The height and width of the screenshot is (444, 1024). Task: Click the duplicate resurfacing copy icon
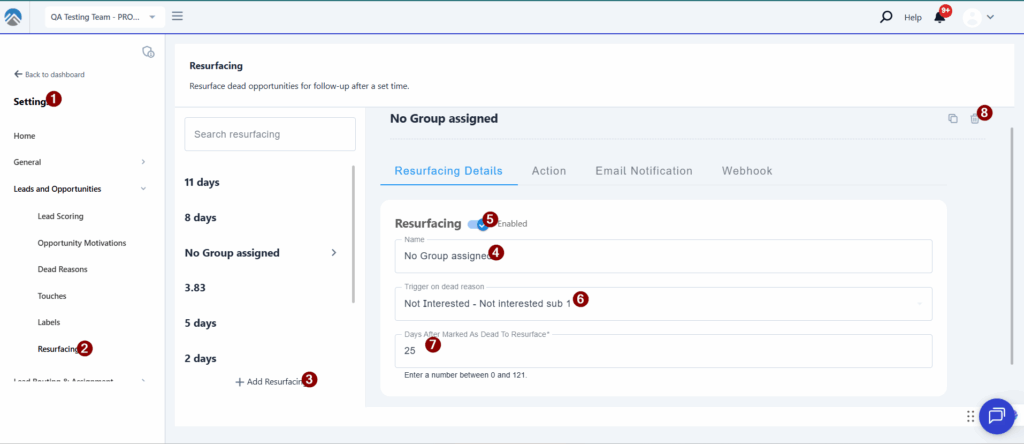pyautogui.click(x=952, y=119)
